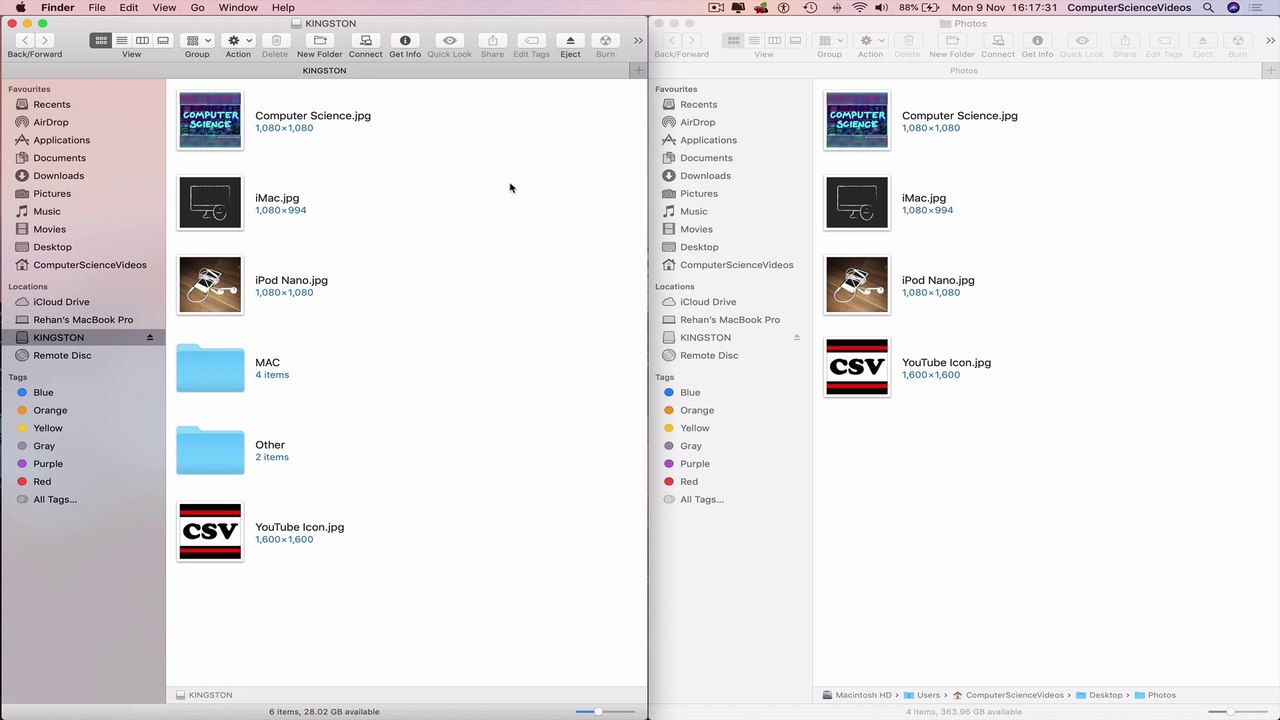Image resolution: width=1280 pixels, height=720 pixels.
Task: Switch KINGSTON window to gallery view
Action: [163, 40]
